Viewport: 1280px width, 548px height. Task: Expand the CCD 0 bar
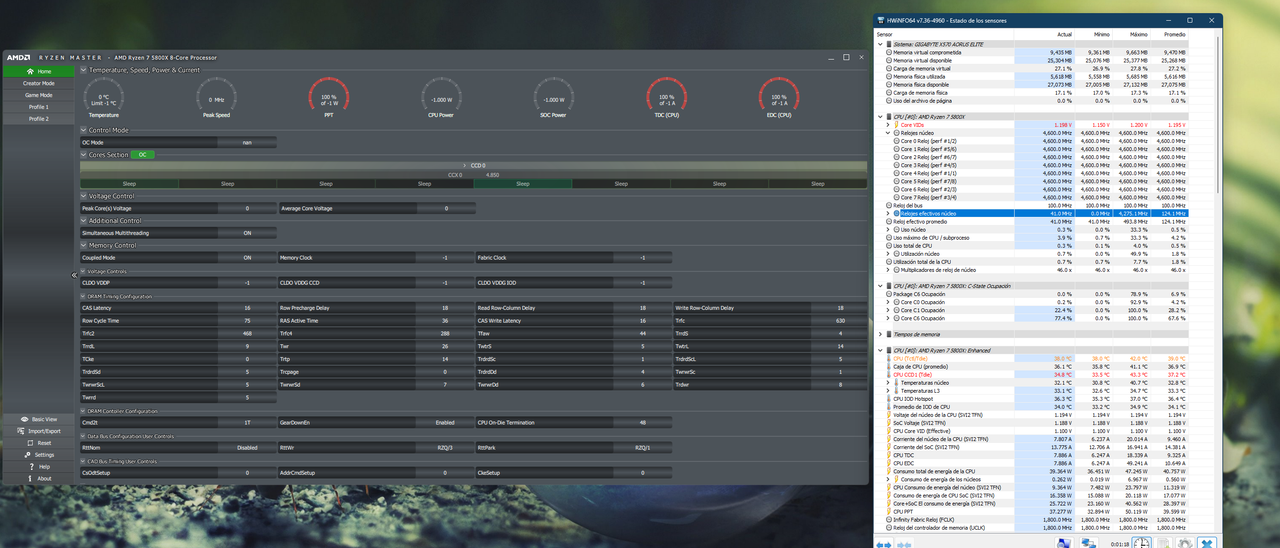[x=474, y=165]
